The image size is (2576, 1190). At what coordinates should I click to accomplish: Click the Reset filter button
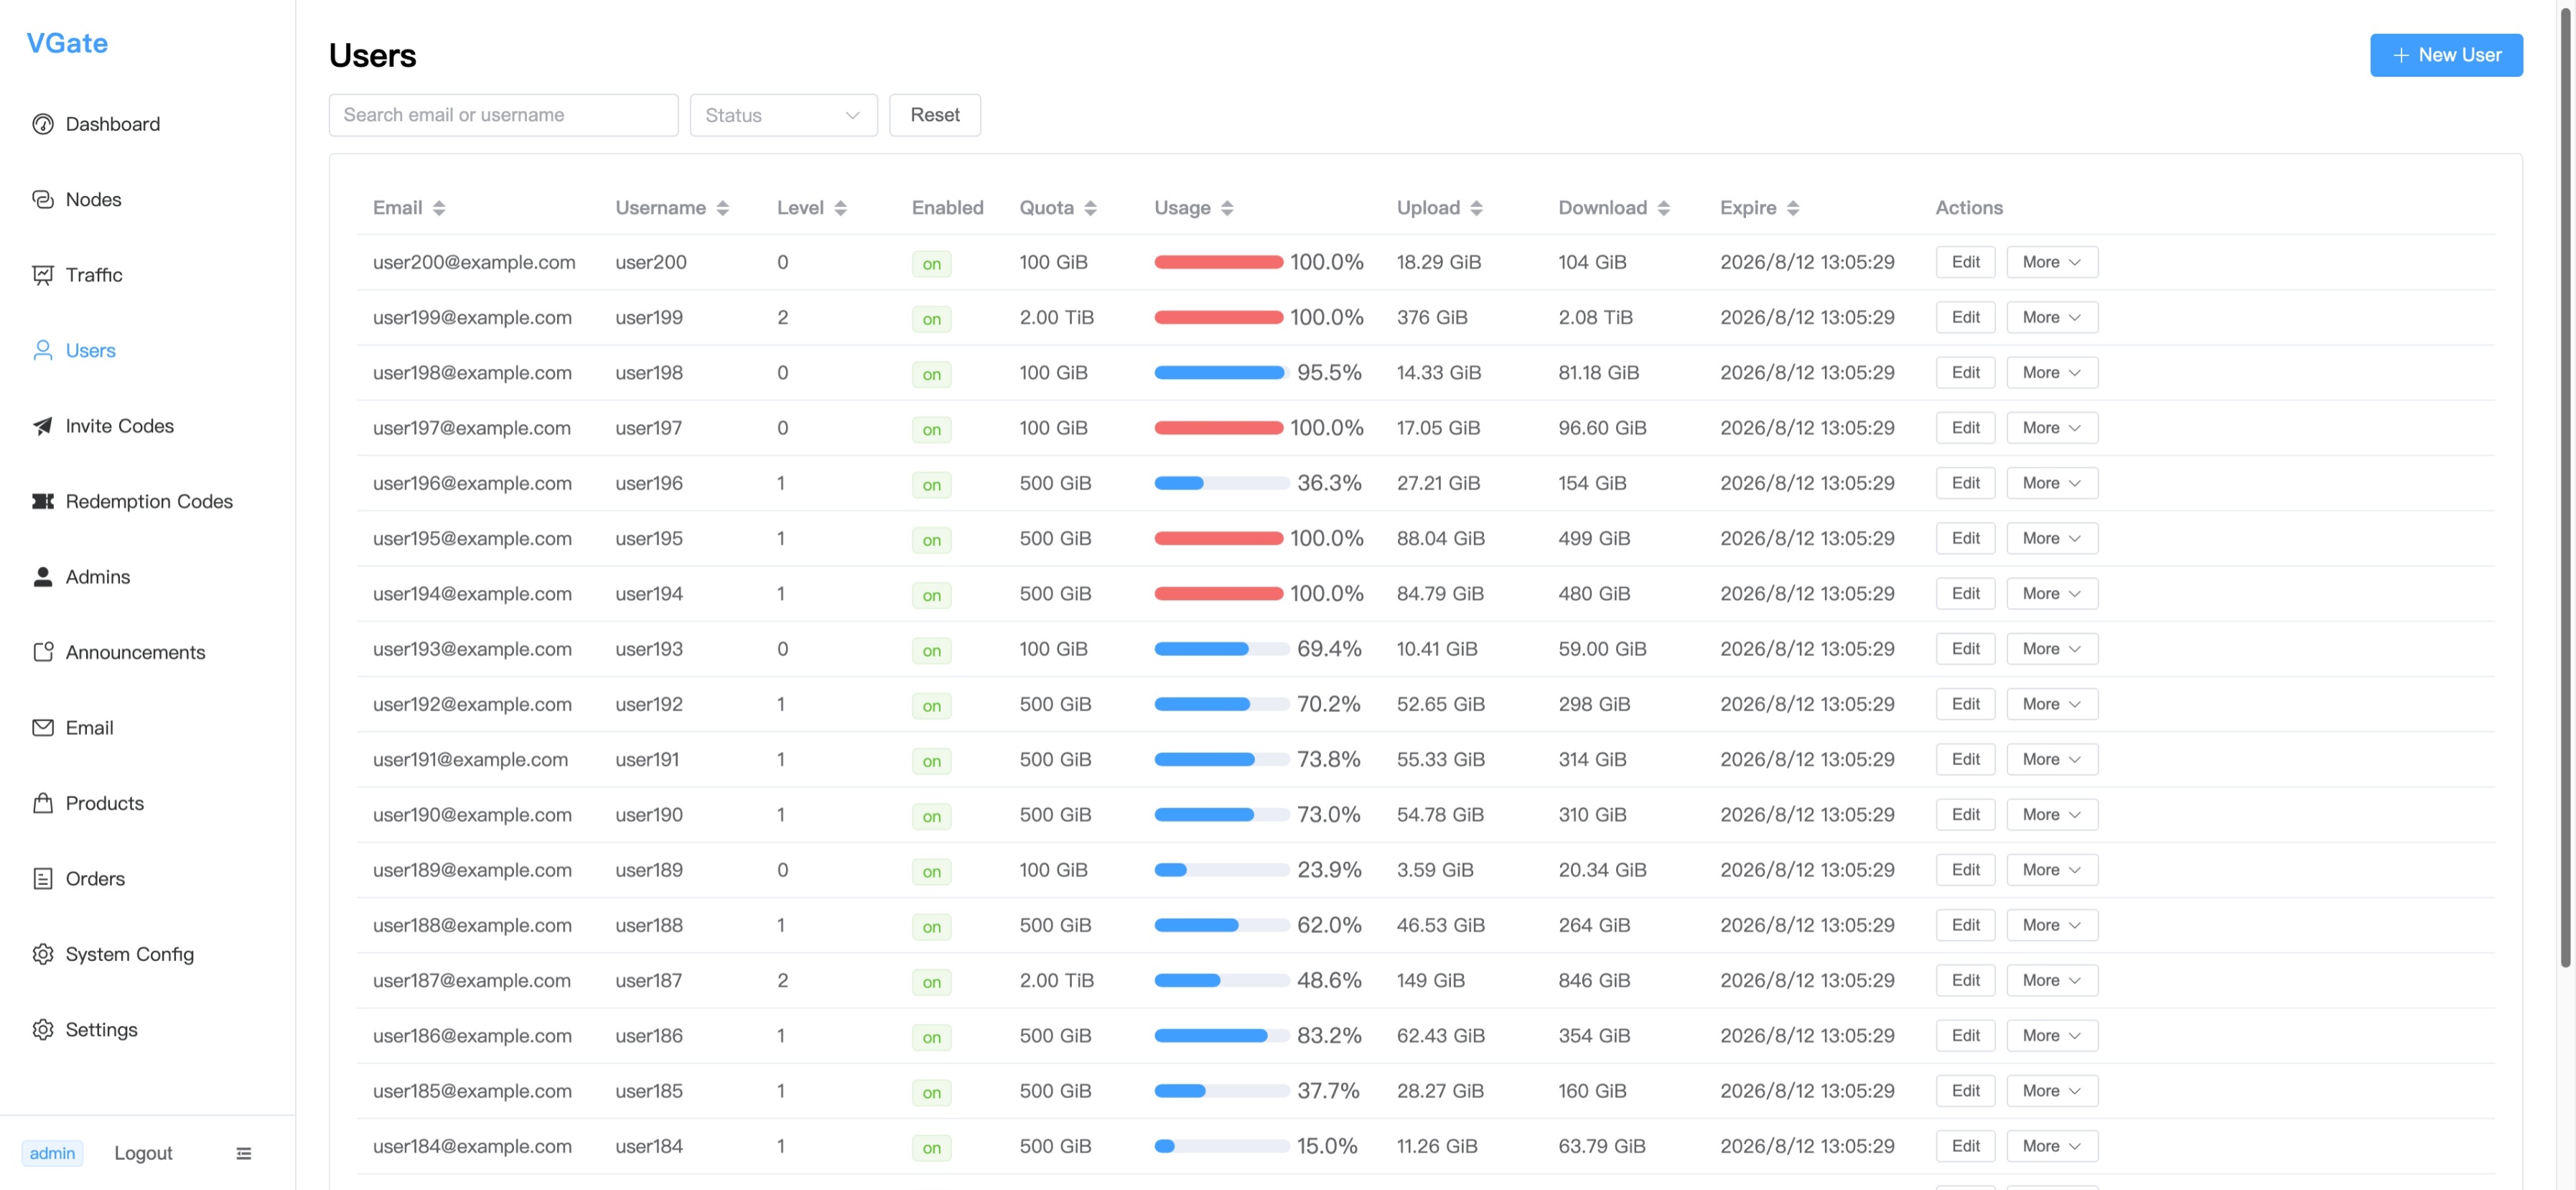pos(934,115)
